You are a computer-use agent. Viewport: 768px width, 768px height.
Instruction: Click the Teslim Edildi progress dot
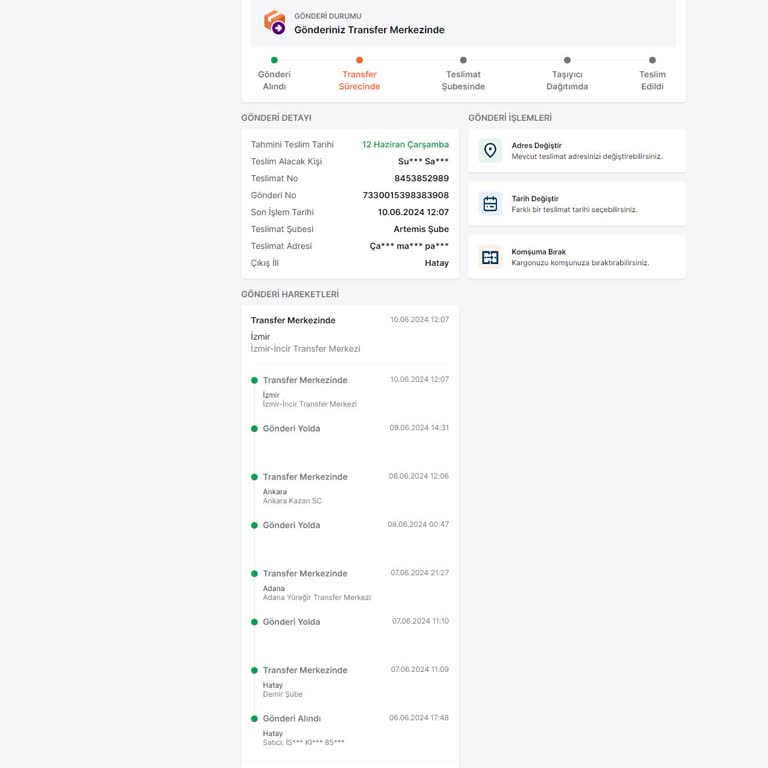click(x=652, y=60)
